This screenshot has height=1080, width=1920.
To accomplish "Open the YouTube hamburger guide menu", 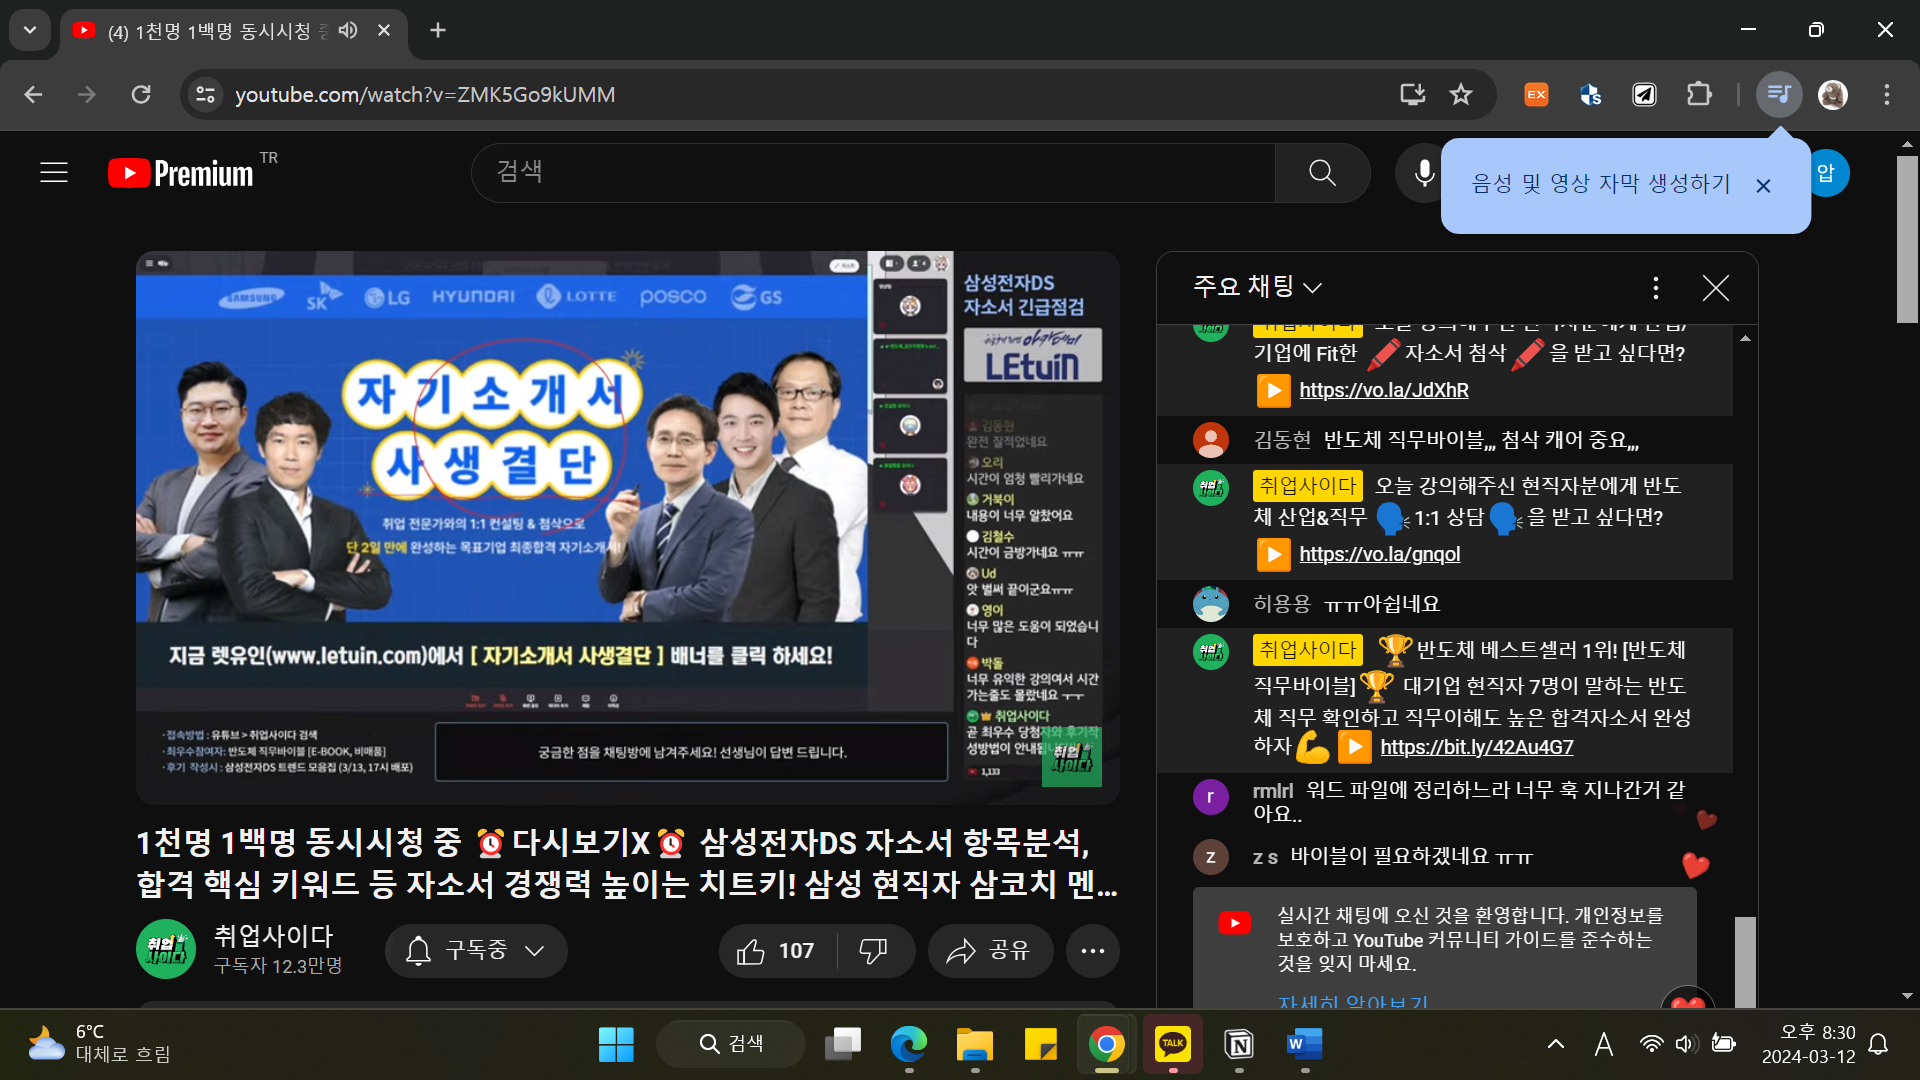I will (x=54, y=173).
